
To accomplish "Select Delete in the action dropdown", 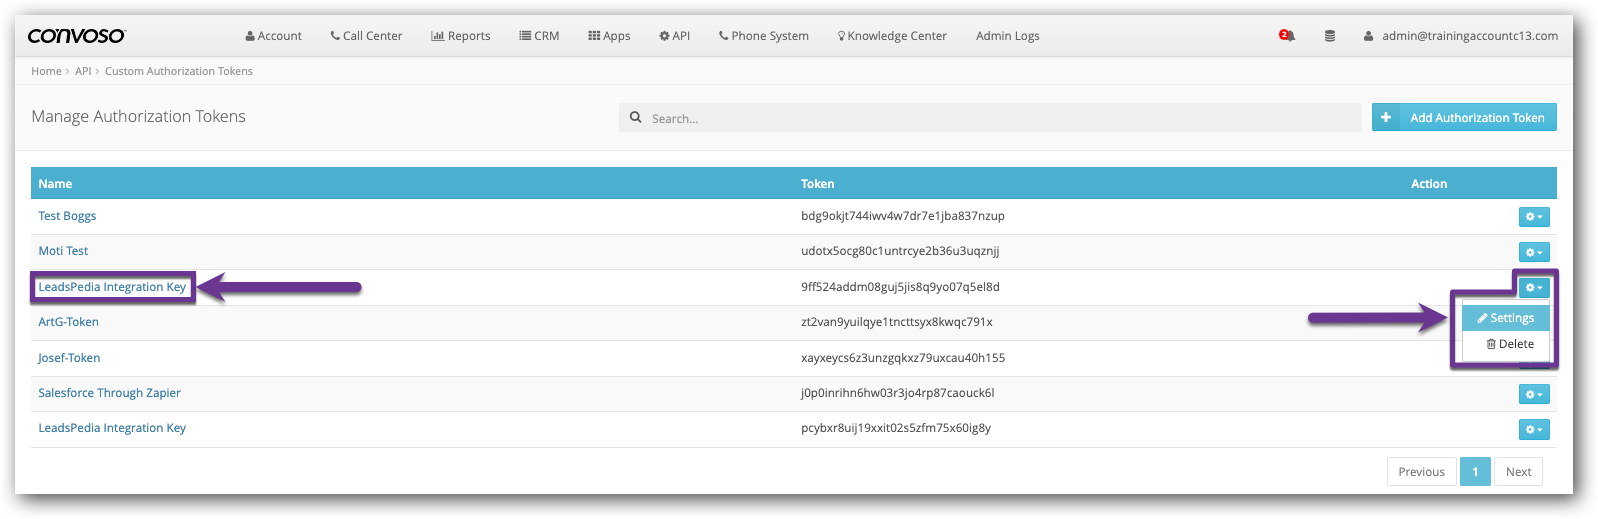I will point(1510,344).
